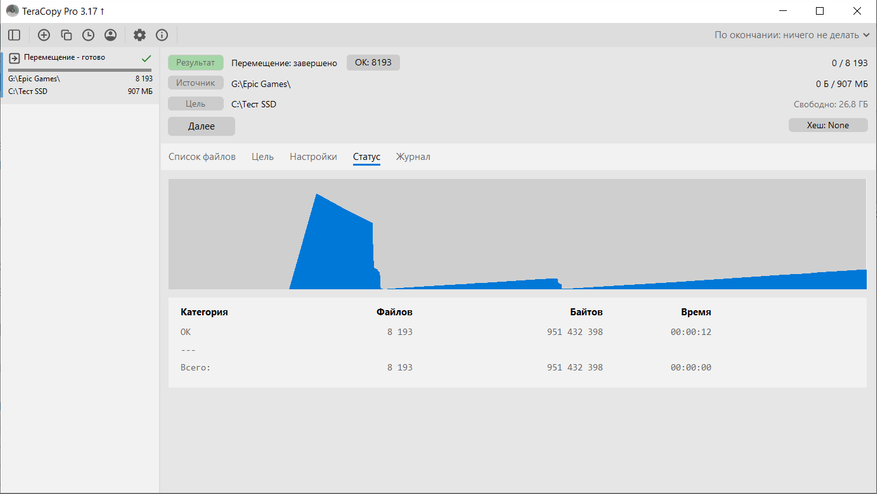Click the blue transfer speed graph
This screenshot has width=877, height=494.
(x=517, y=234)
